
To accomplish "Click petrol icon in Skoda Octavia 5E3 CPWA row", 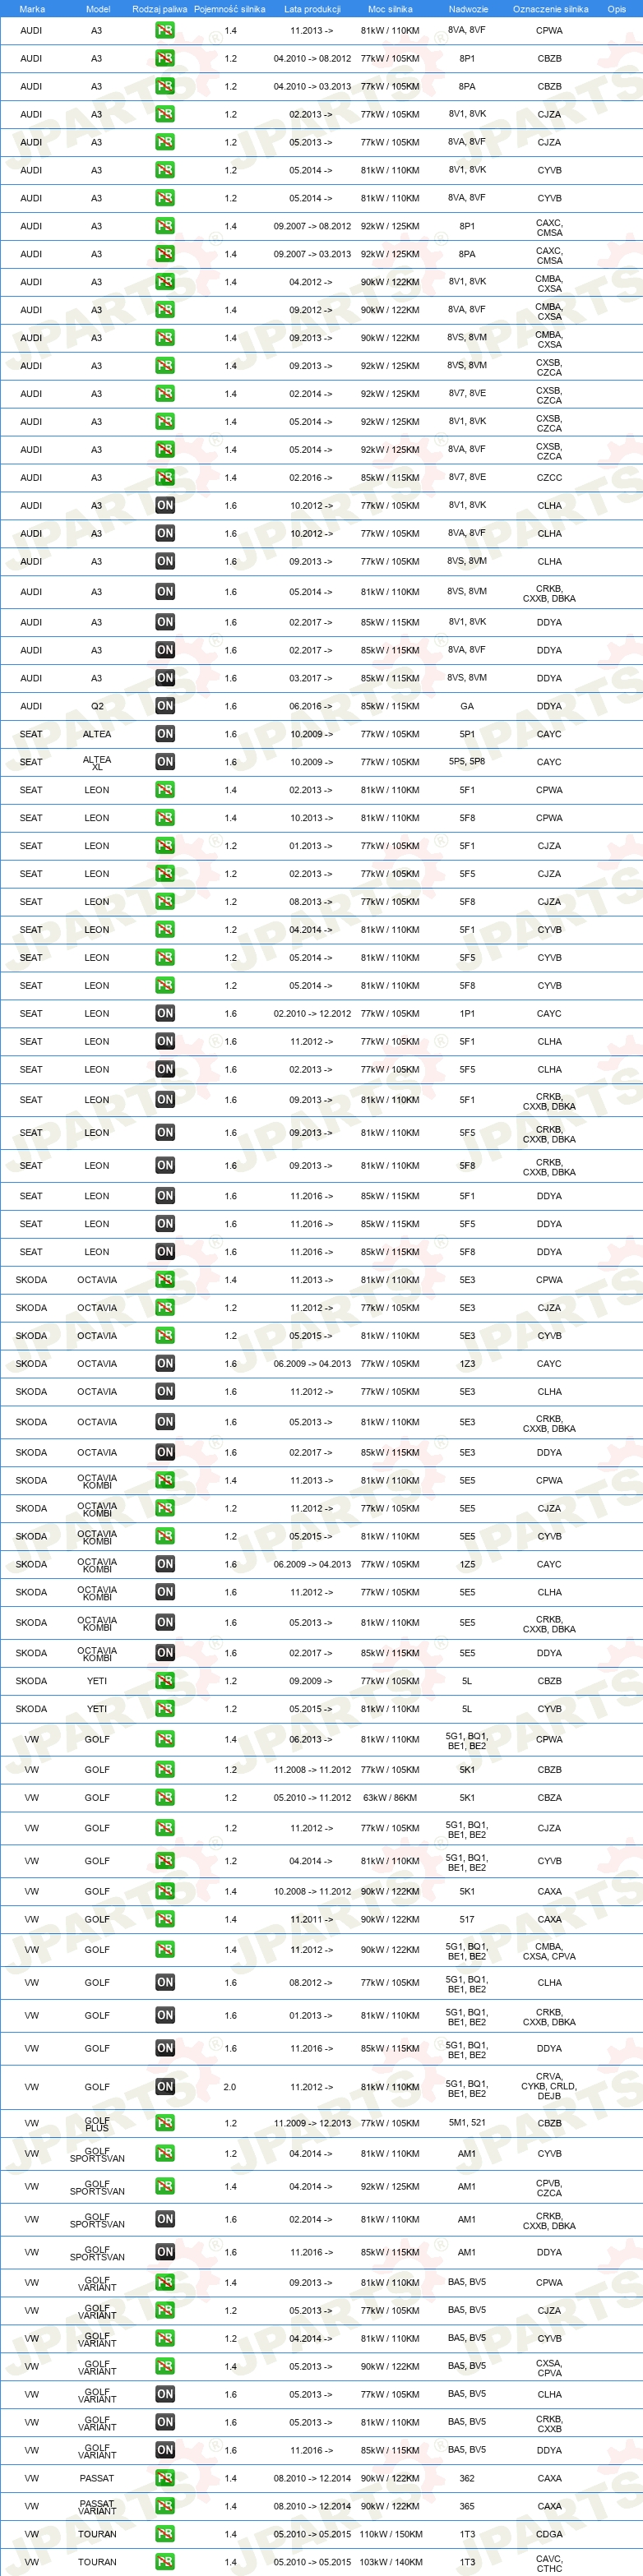I will point(165,1279).
